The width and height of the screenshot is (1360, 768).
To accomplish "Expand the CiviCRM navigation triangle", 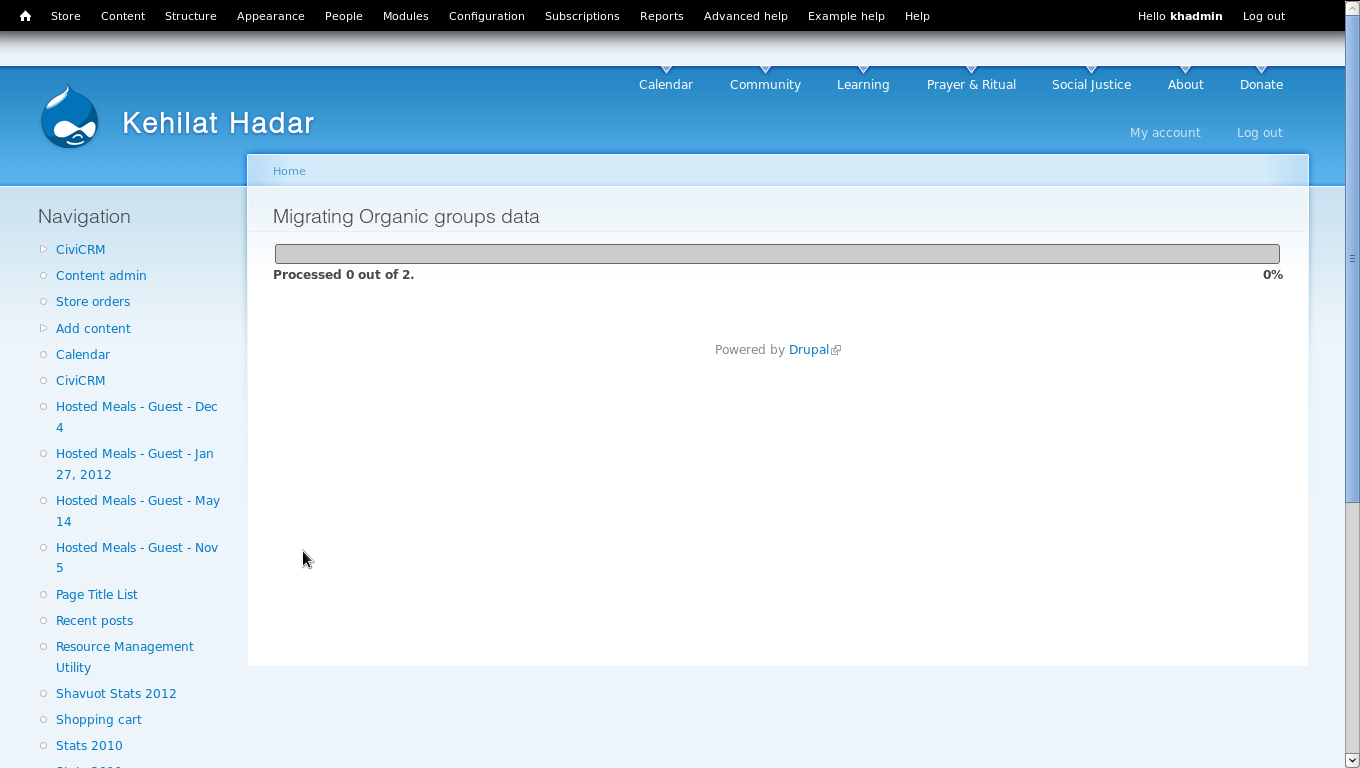I will click(44, 249).
